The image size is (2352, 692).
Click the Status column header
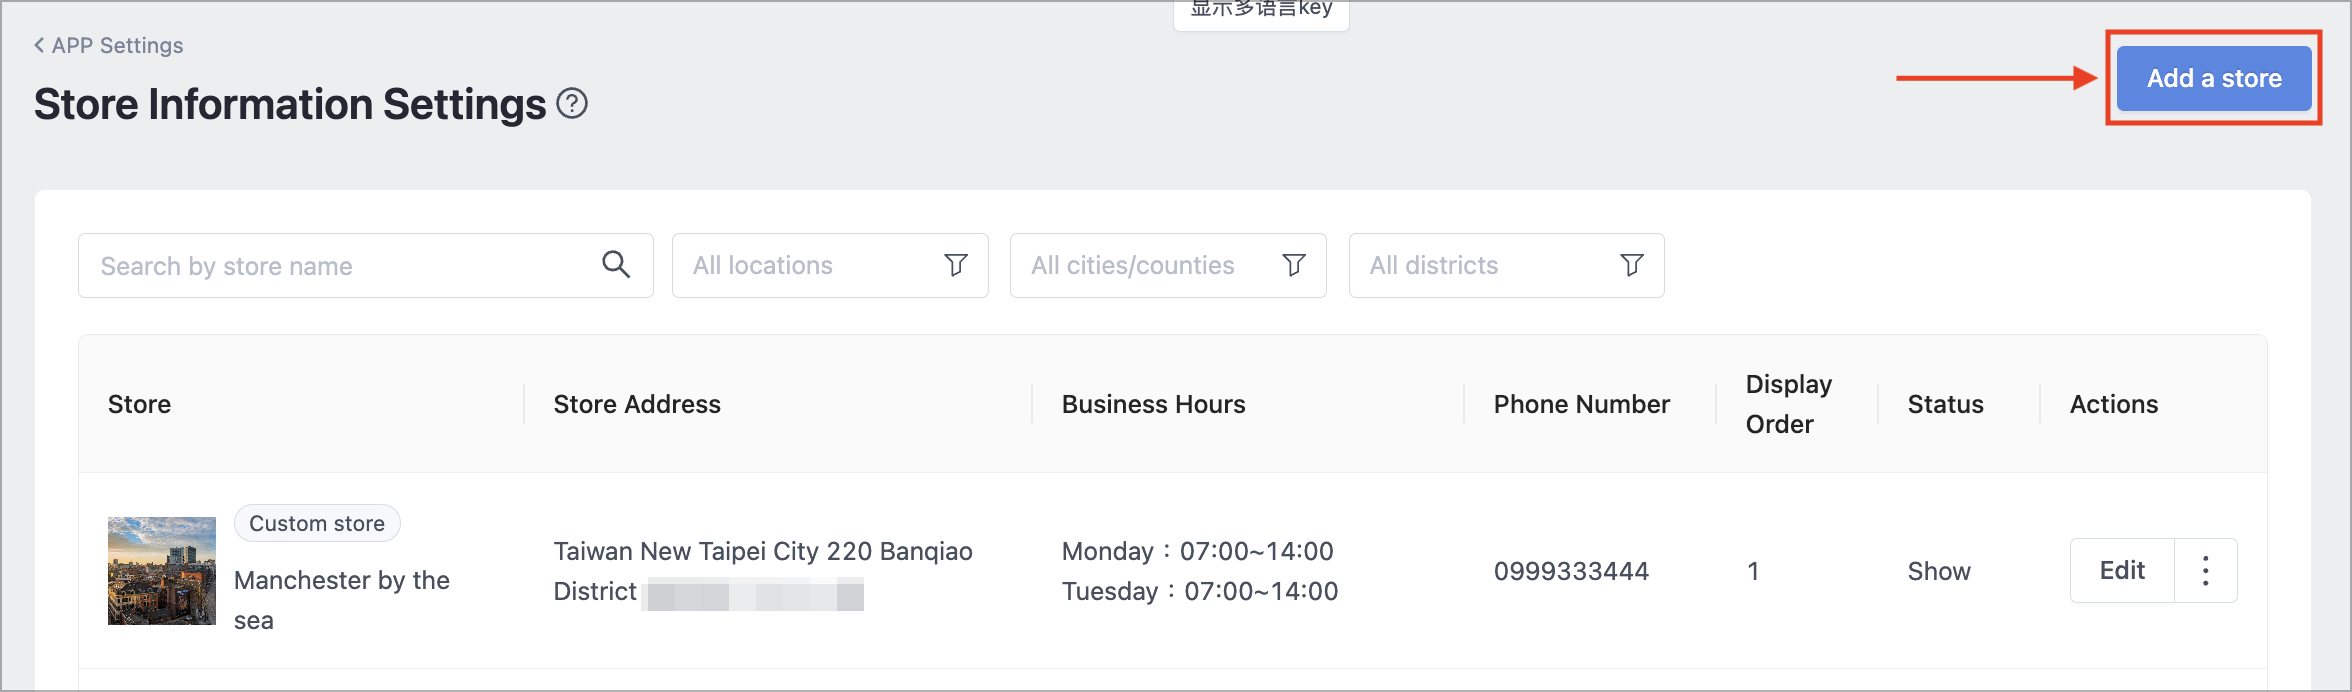coord(1946,404)
